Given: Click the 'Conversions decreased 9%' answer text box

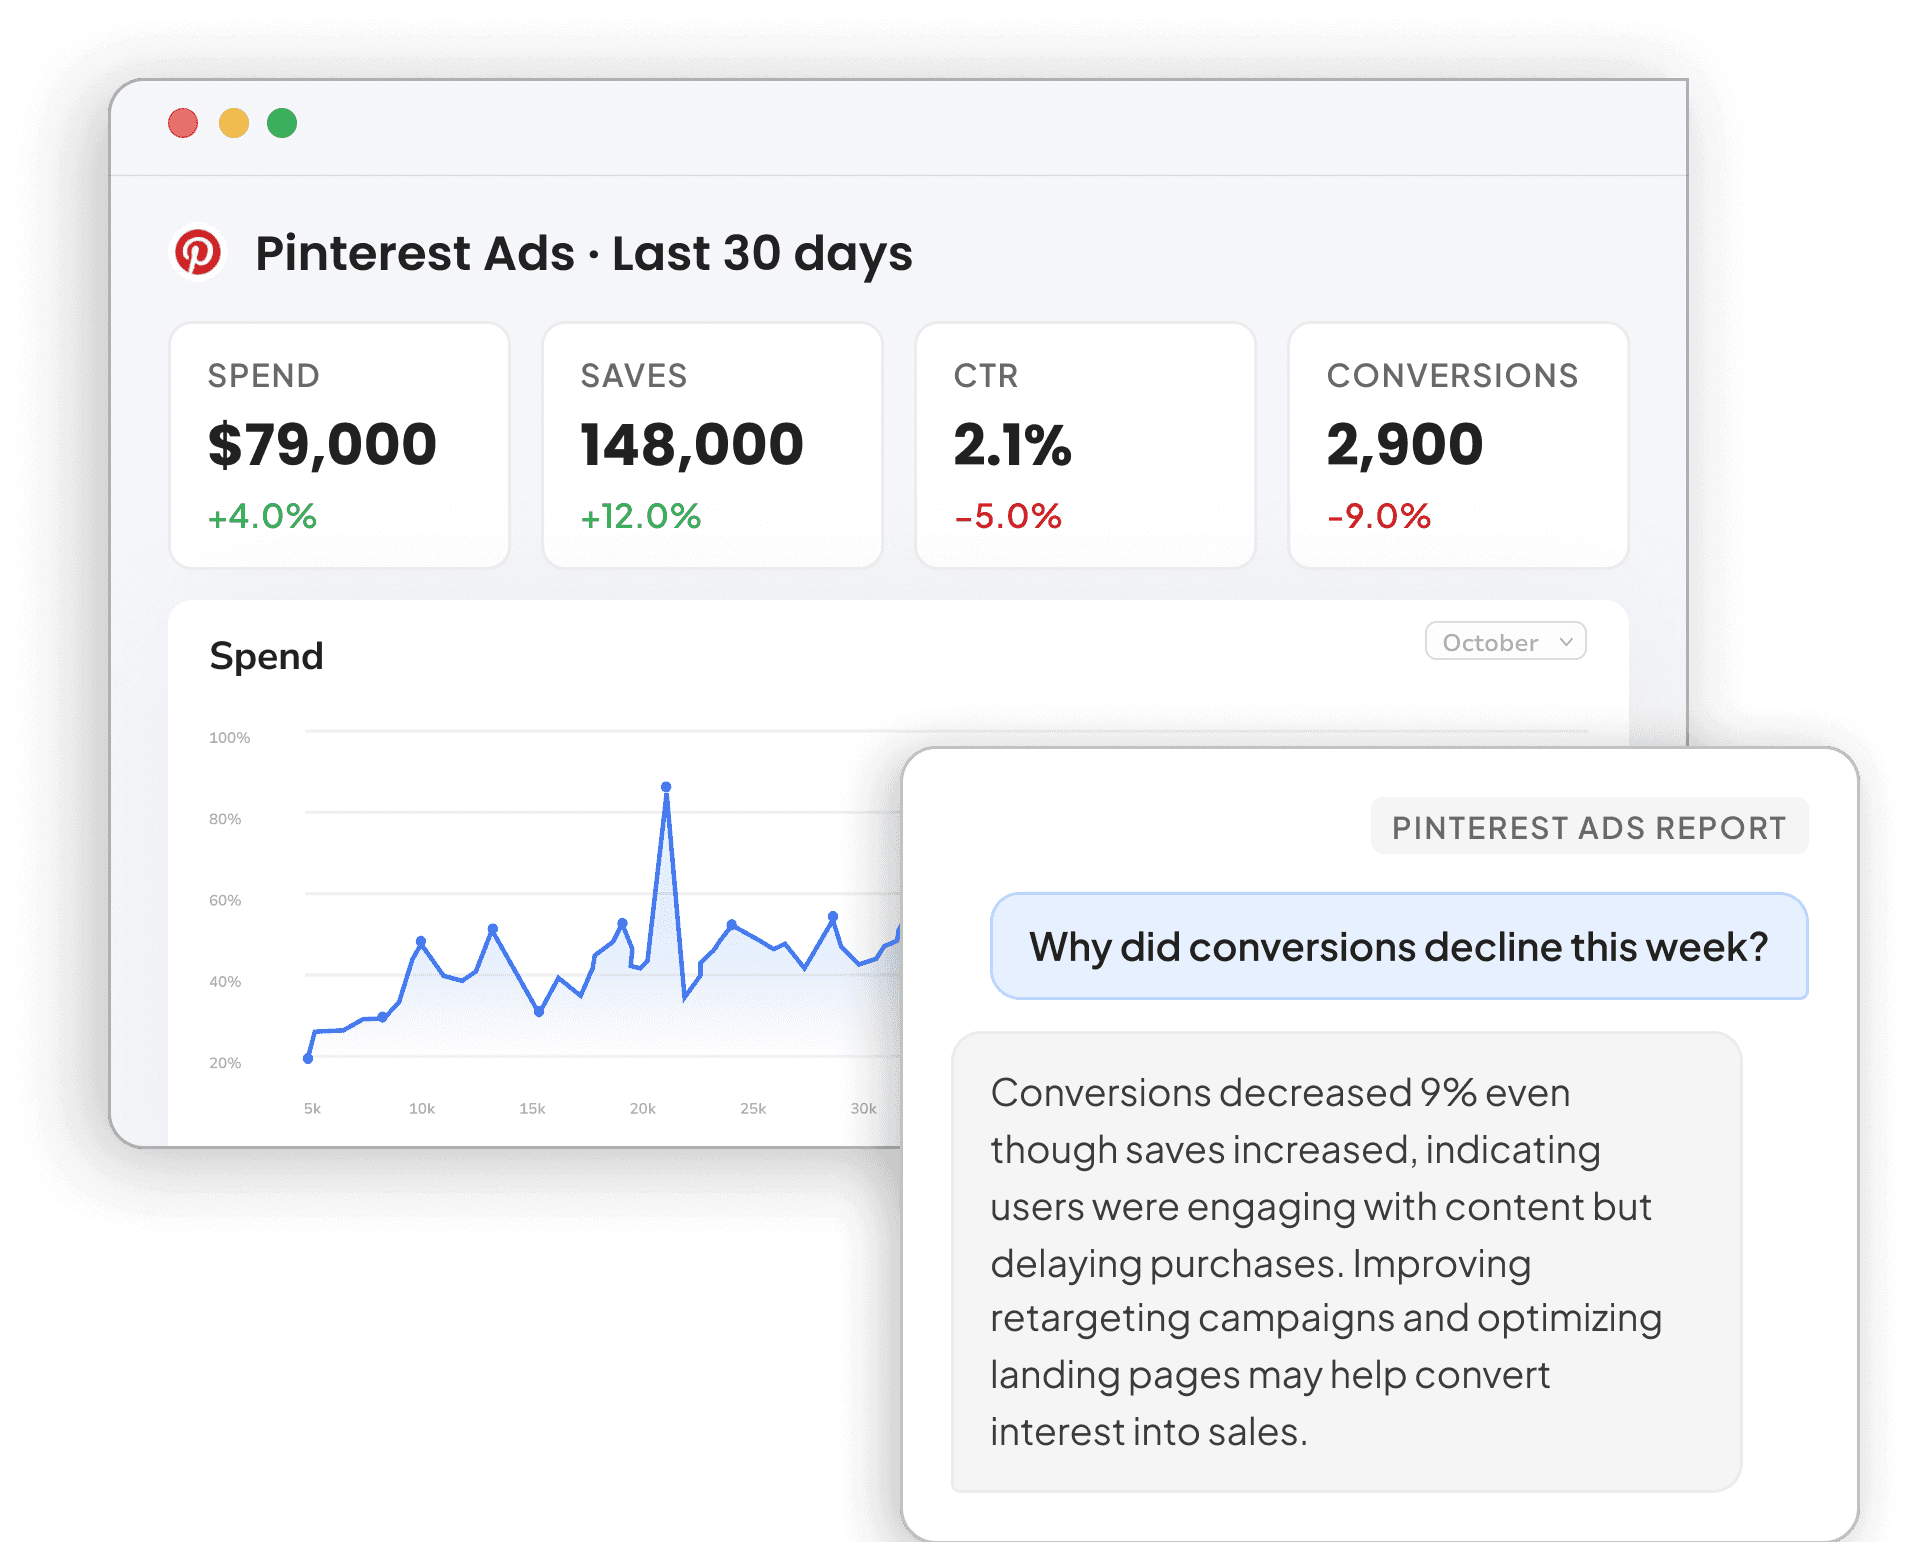Looking at the screenshot, I should (1347, 1262).
